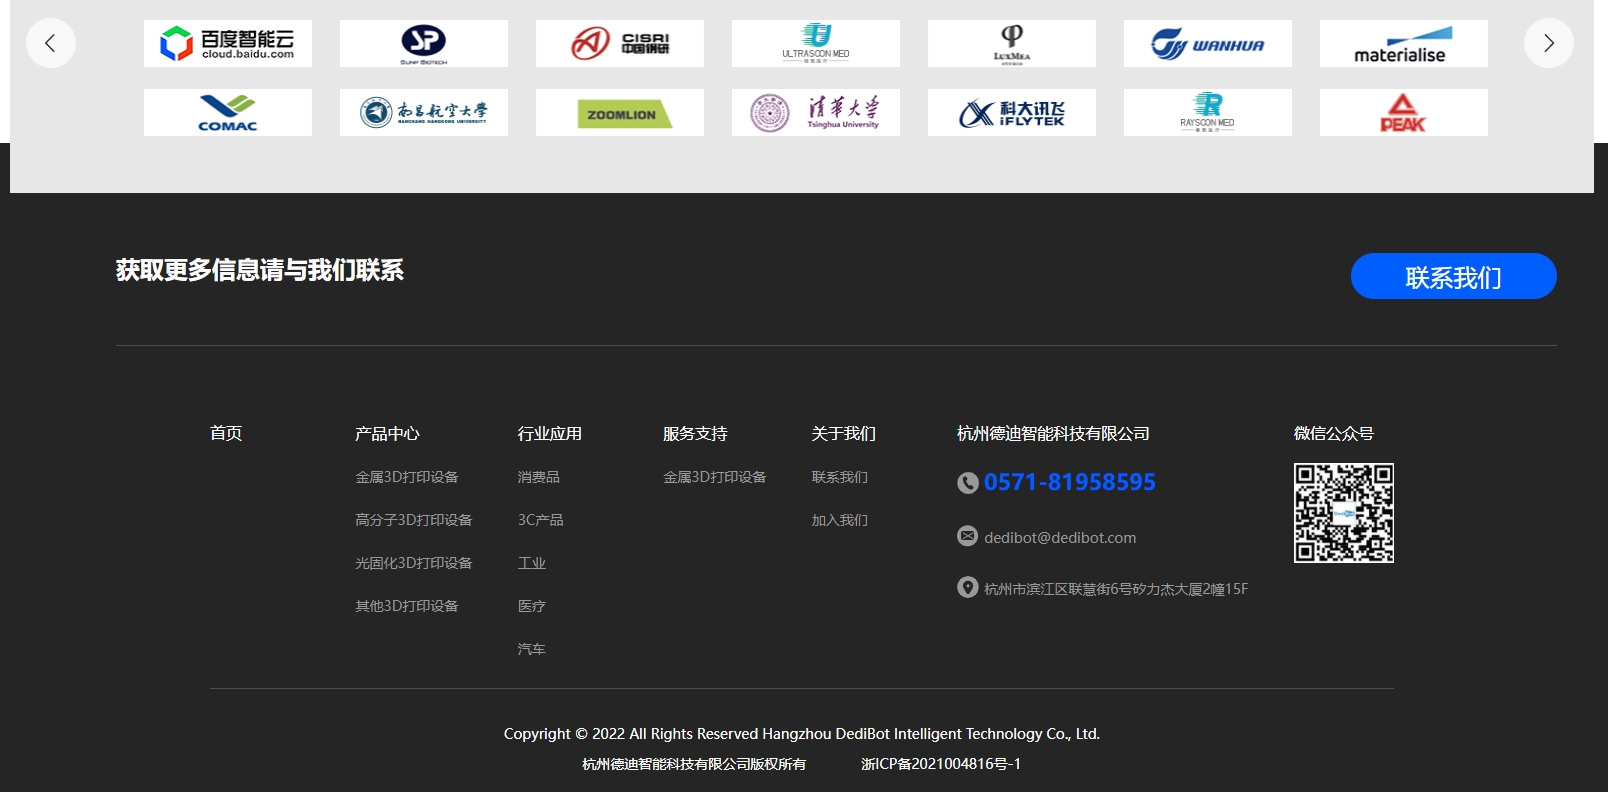This screenshot has height=792, width=1608.
Task: Open 光固化3D打印设备 link
Action: [x=413, y=563]
